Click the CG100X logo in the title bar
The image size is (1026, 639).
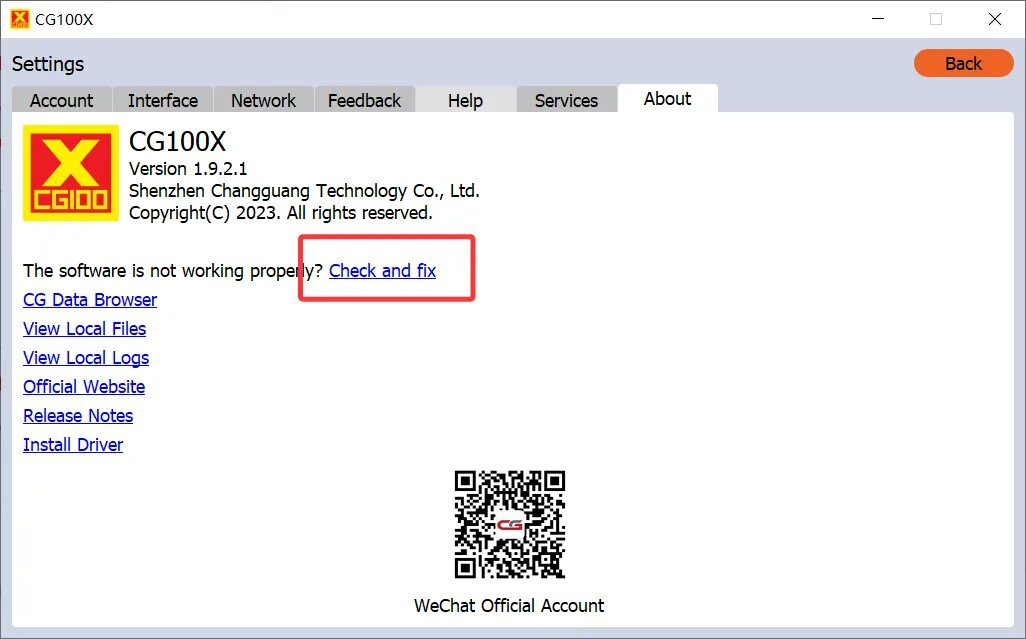[20, 19]
